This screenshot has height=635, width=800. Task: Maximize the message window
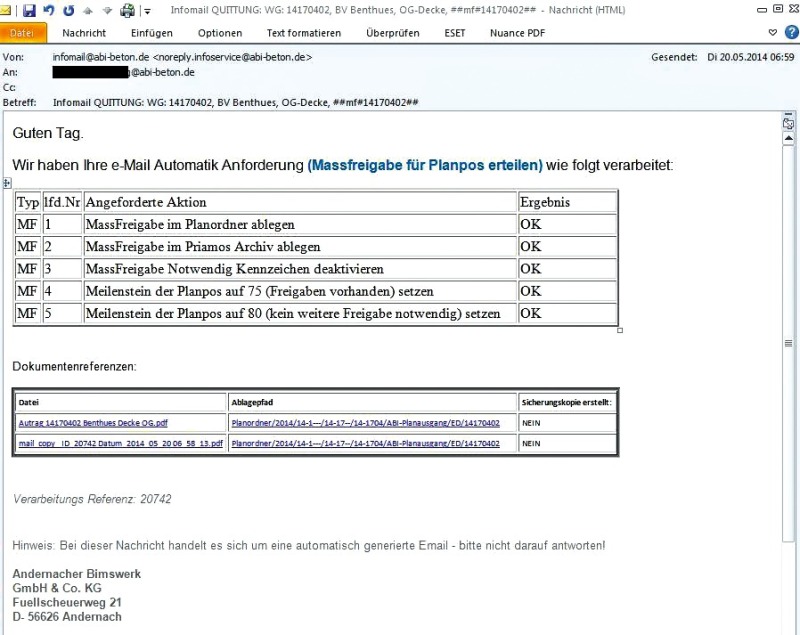click(778, 9)
